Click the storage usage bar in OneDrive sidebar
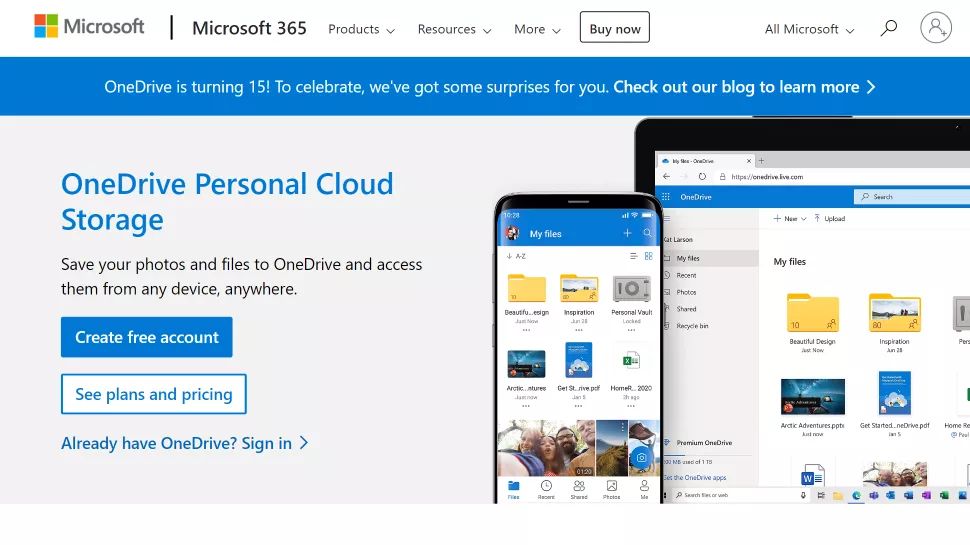 (x=708, y=455)
